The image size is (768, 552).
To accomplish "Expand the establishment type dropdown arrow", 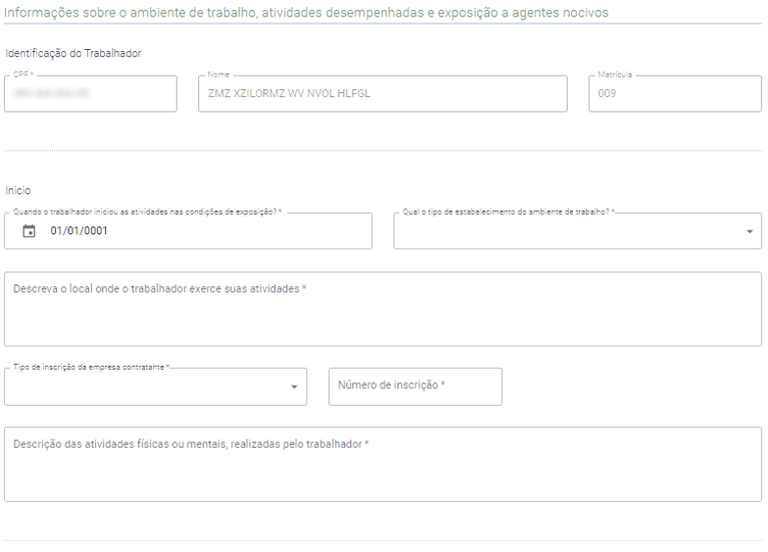I will tap(750, 231).
